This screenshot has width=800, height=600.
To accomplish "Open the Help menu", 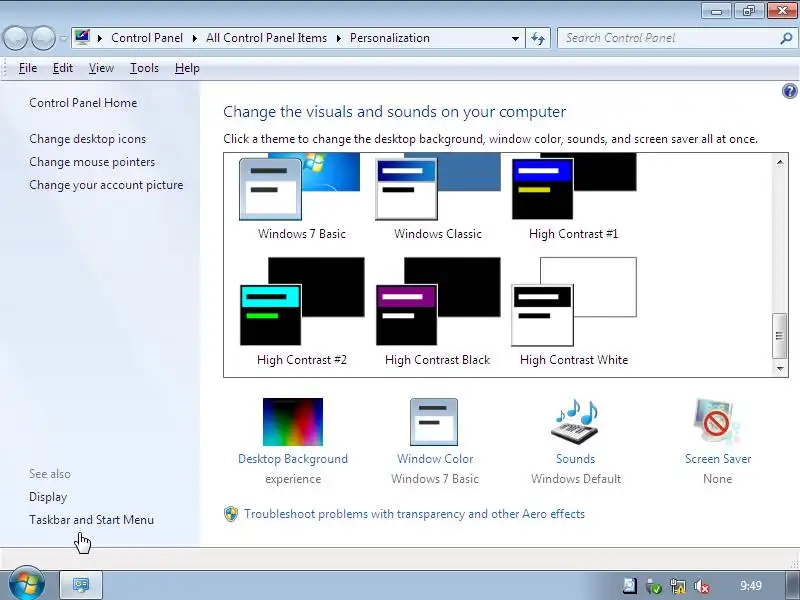I will 187,68.
